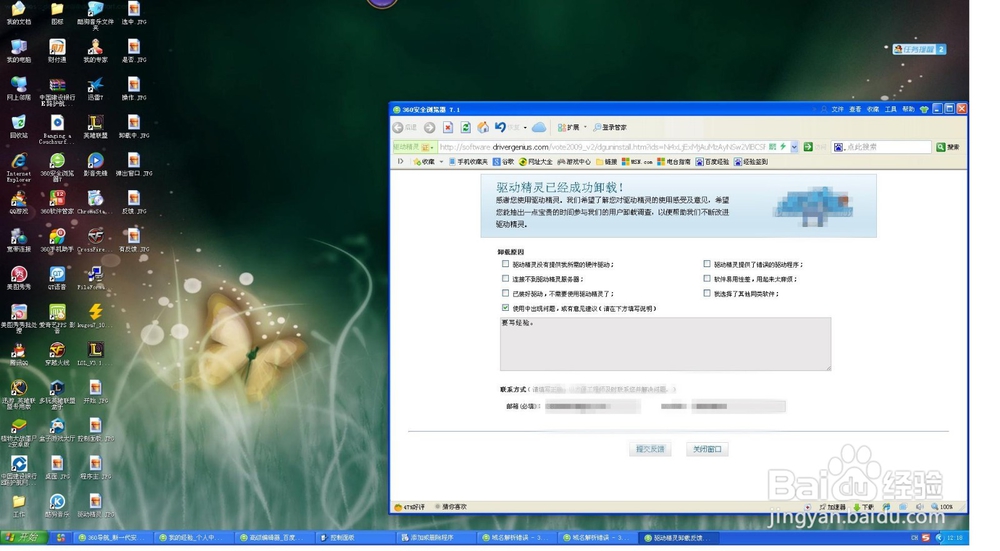The height and width of the screenshot is (551, 1000).
Task: Click the 邮箱 email input field
Action: [x=592, y=406]
